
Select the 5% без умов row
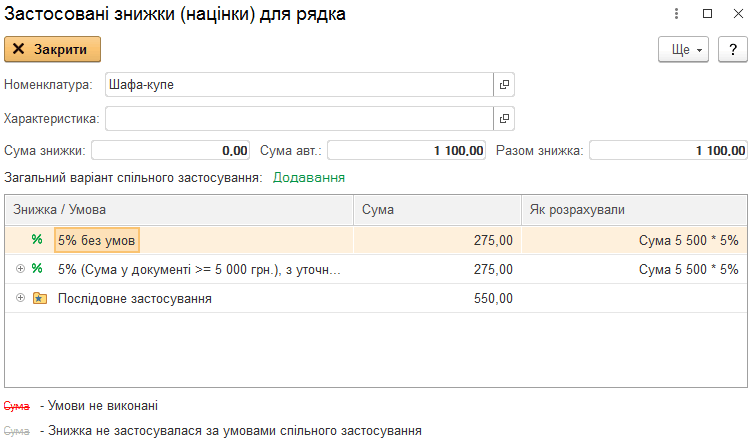(376, 240)
